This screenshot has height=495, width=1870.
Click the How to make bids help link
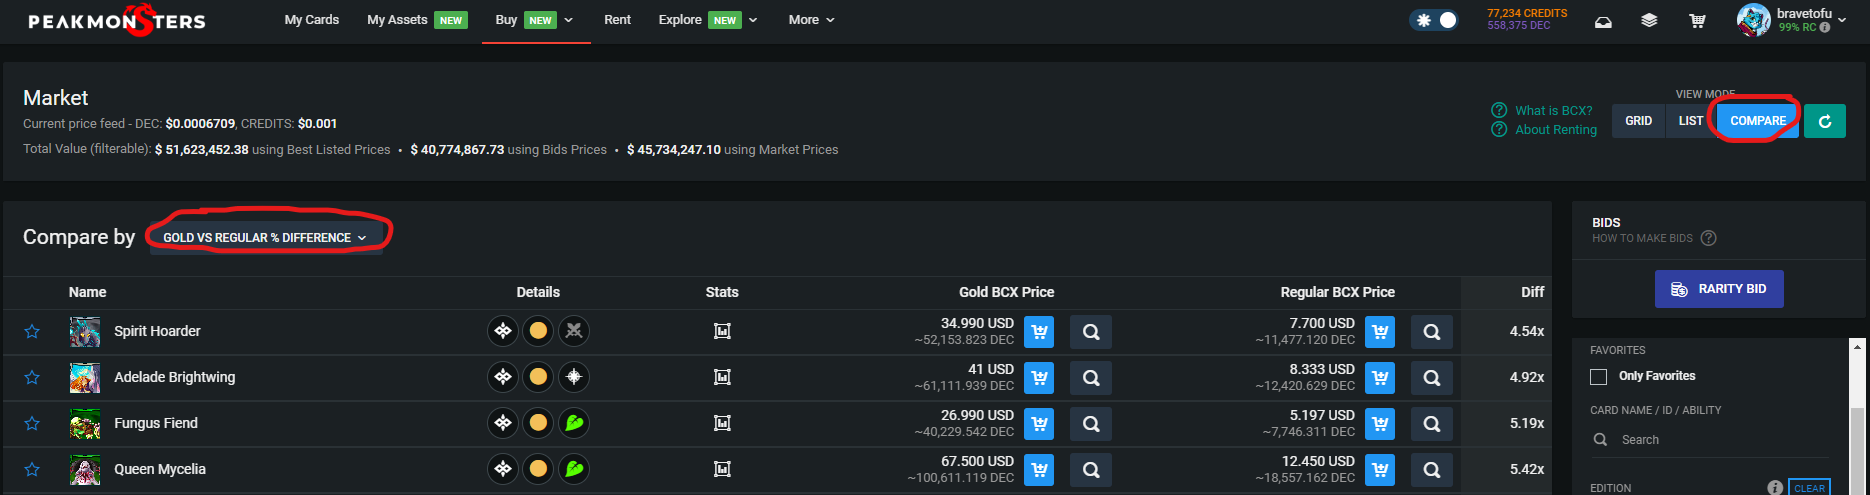coord(1654,238)
